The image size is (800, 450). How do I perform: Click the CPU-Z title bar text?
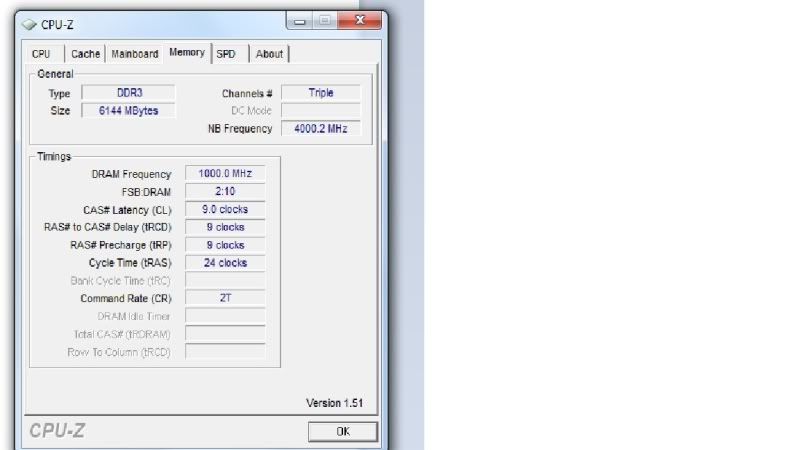57,24
